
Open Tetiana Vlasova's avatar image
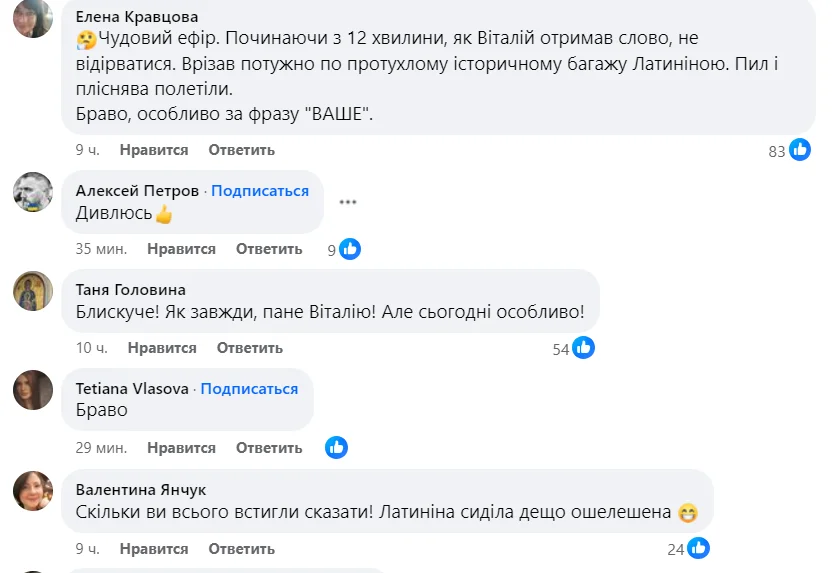(x=33, y=390)
